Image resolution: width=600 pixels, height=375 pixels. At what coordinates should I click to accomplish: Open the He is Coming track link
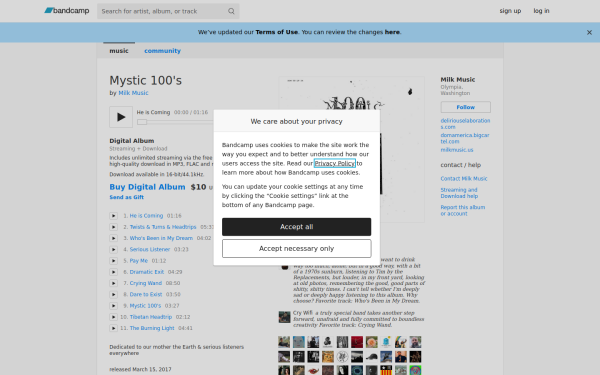coord(146,216)
